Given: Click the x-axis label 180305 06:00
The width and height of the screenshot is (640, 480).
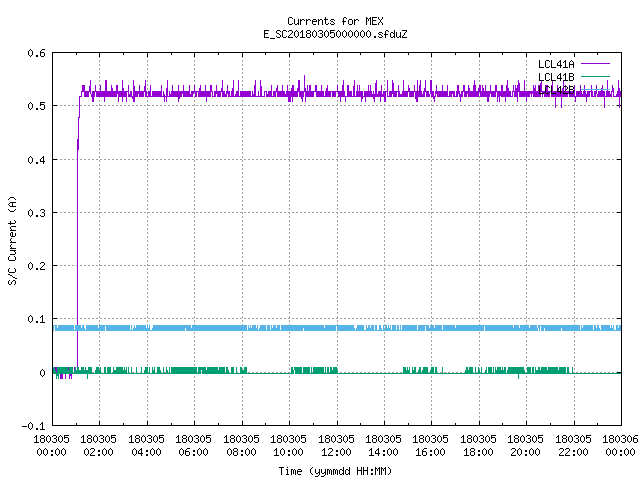Looking at the screenshot, I should click(x=193, y=446).
